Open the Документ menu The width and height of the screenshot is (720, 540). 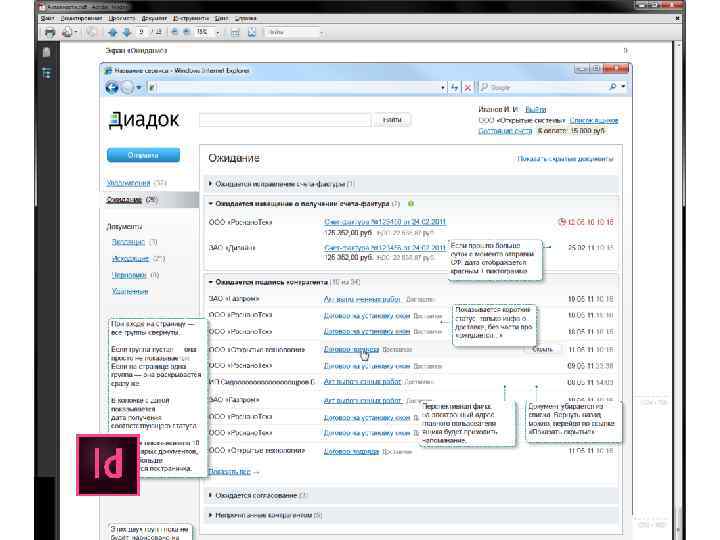pyautogui.click(x=154, y=18)
